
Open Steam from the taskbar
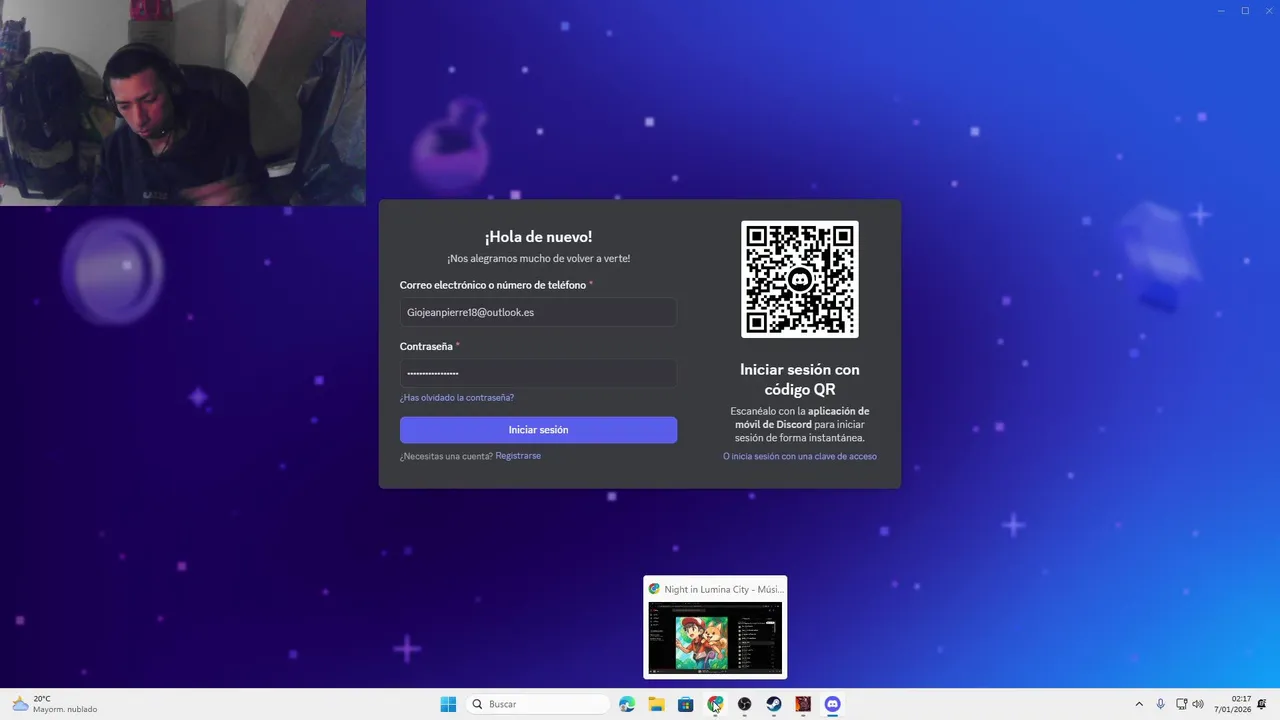(774, 704)
